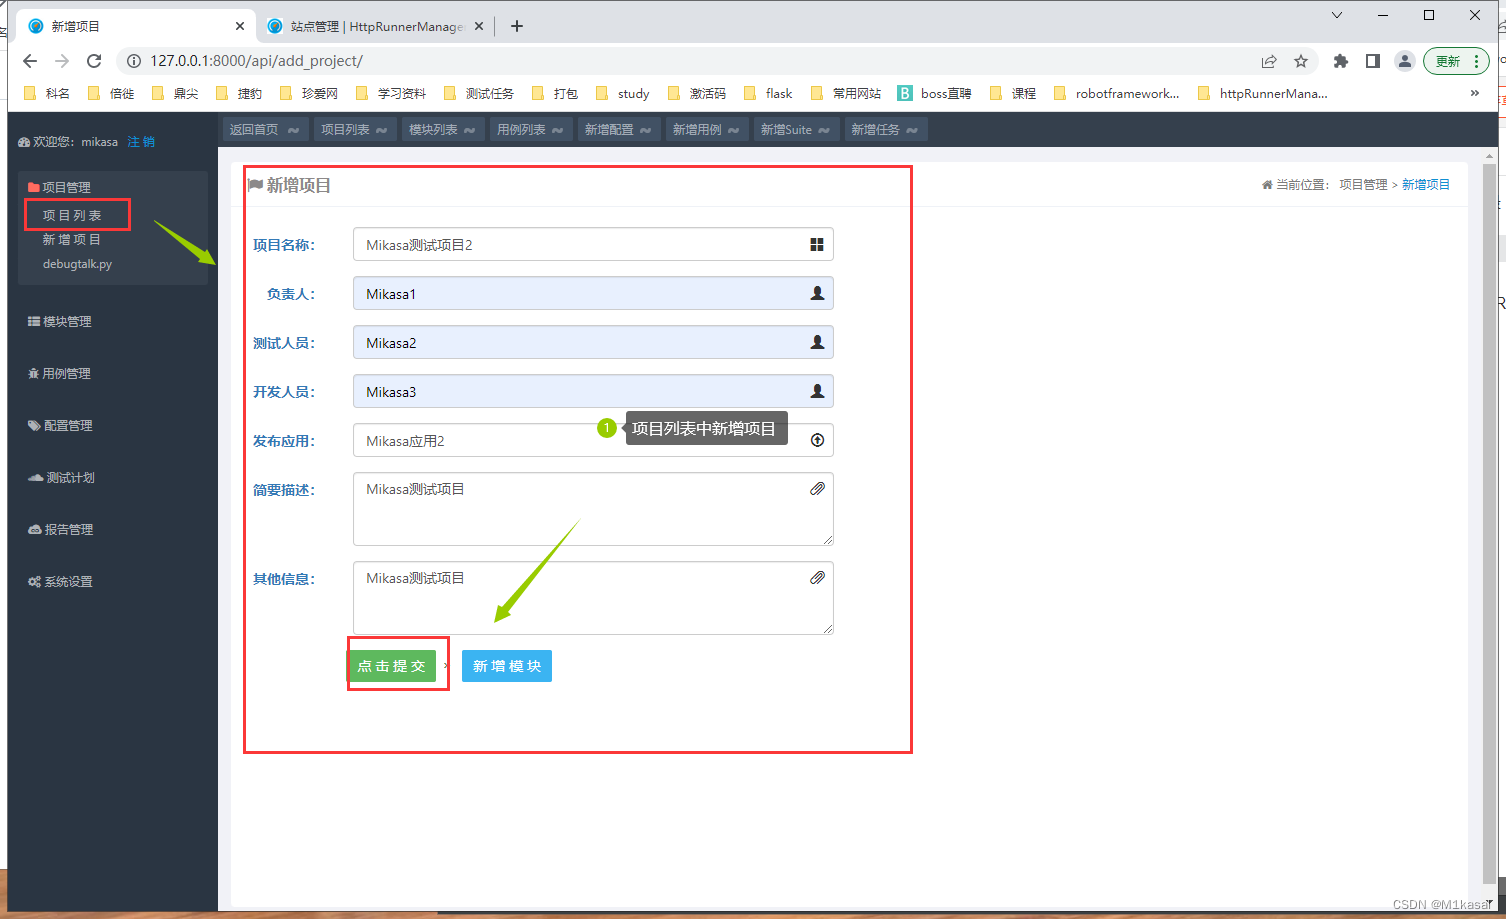Screen dimensions: 1506x919
Task: Click 模块列表 in top navigation
Action: (x=442, y=129)
